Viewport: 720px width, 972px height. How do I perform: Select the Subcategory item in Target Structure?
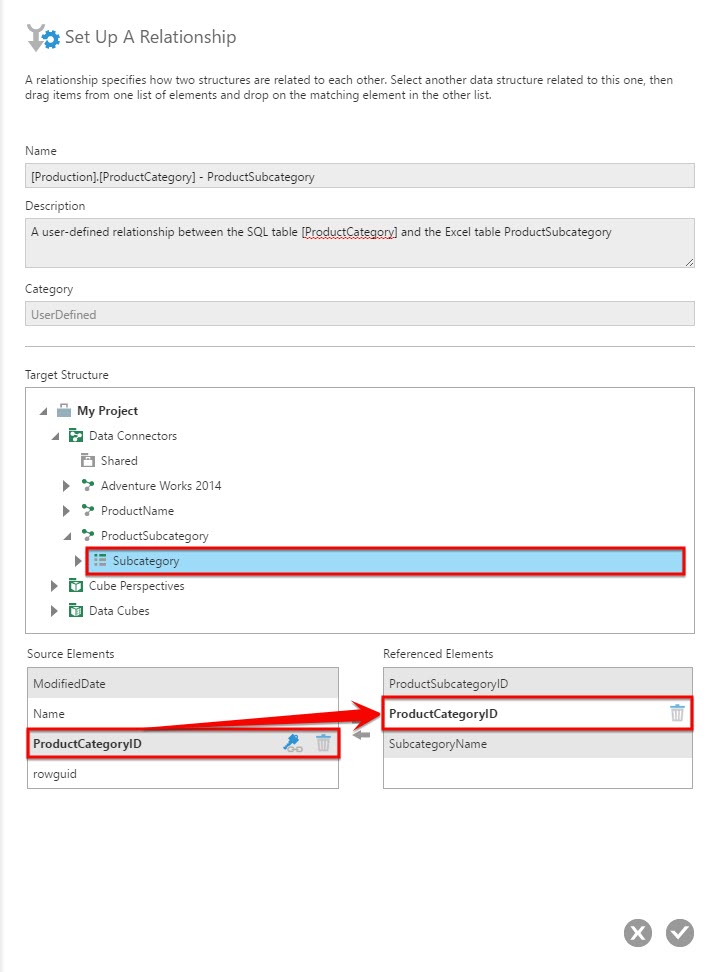pos(145,561)
